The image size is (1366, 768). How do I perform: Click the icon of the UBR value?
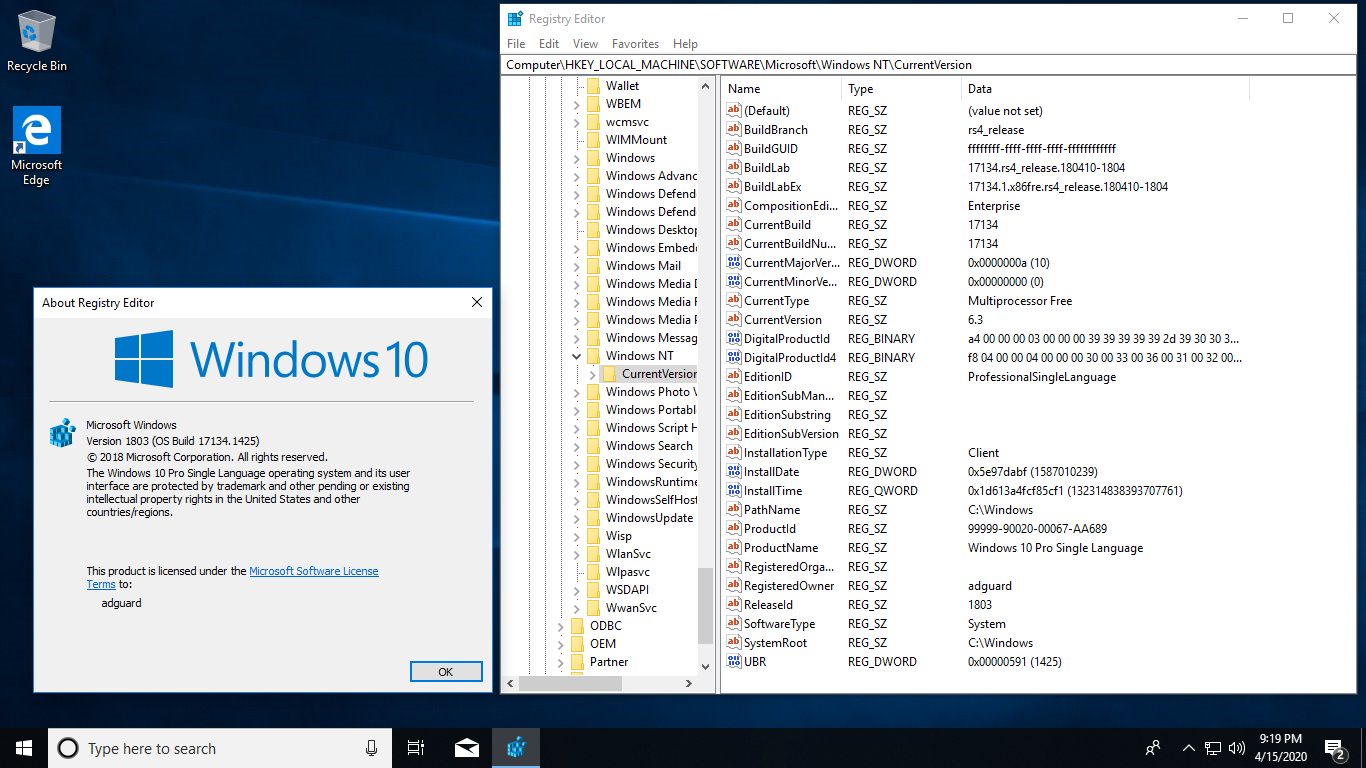click(x=734, y=662)
